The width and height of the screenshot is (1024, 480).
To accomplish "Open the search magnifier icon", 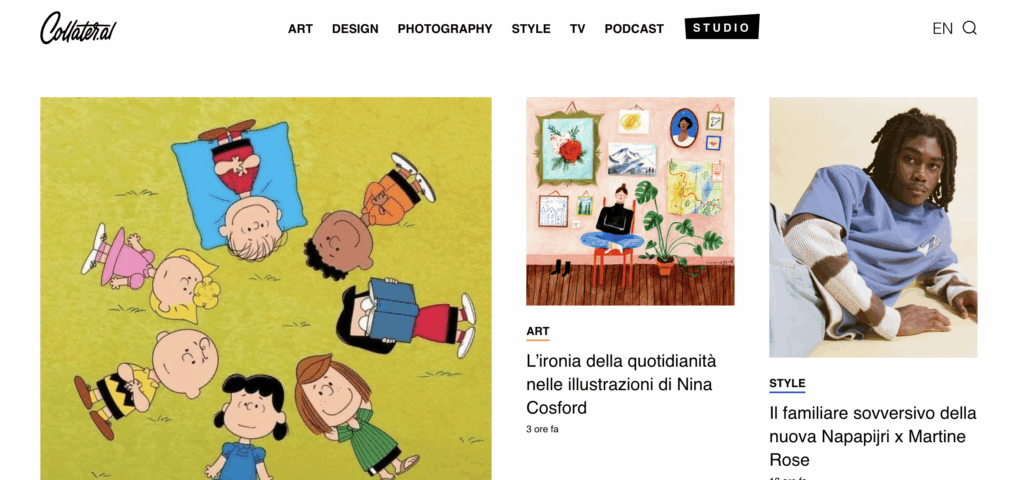I will [x=970, y=28].
